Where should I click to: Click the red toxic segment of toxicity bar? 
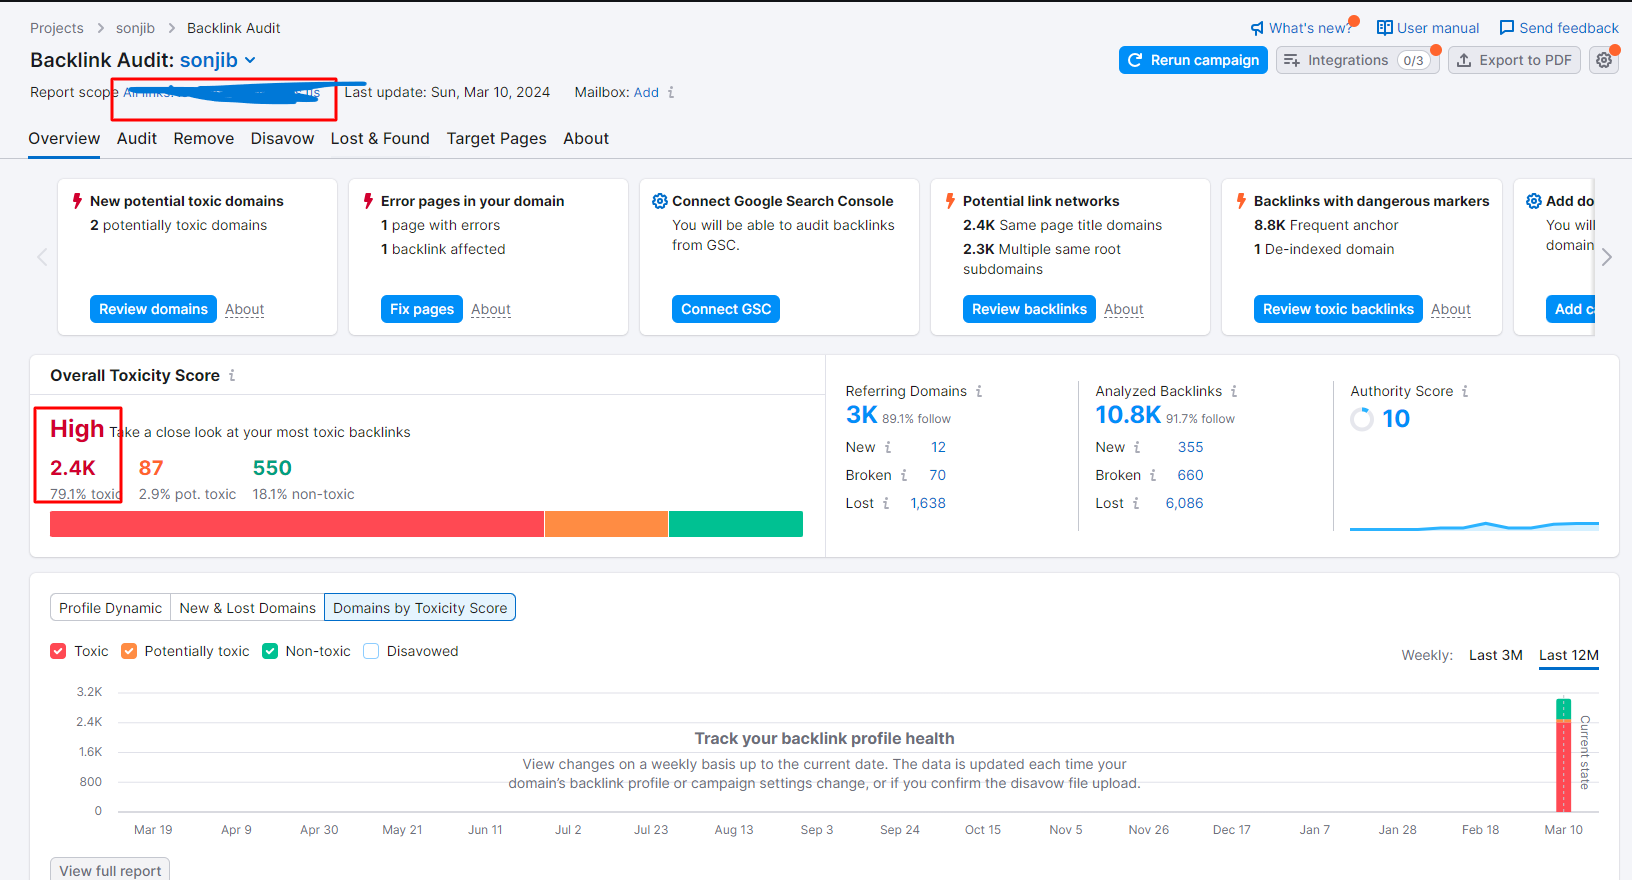pos(297,524)
